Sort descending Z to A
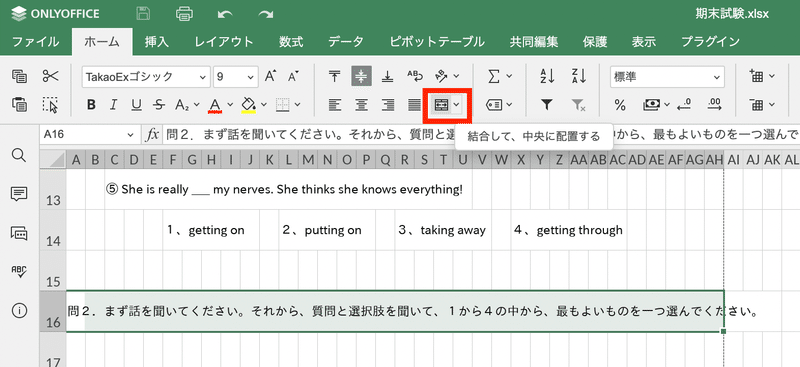This screenshot has width=800, height=367. pos(579,77)
